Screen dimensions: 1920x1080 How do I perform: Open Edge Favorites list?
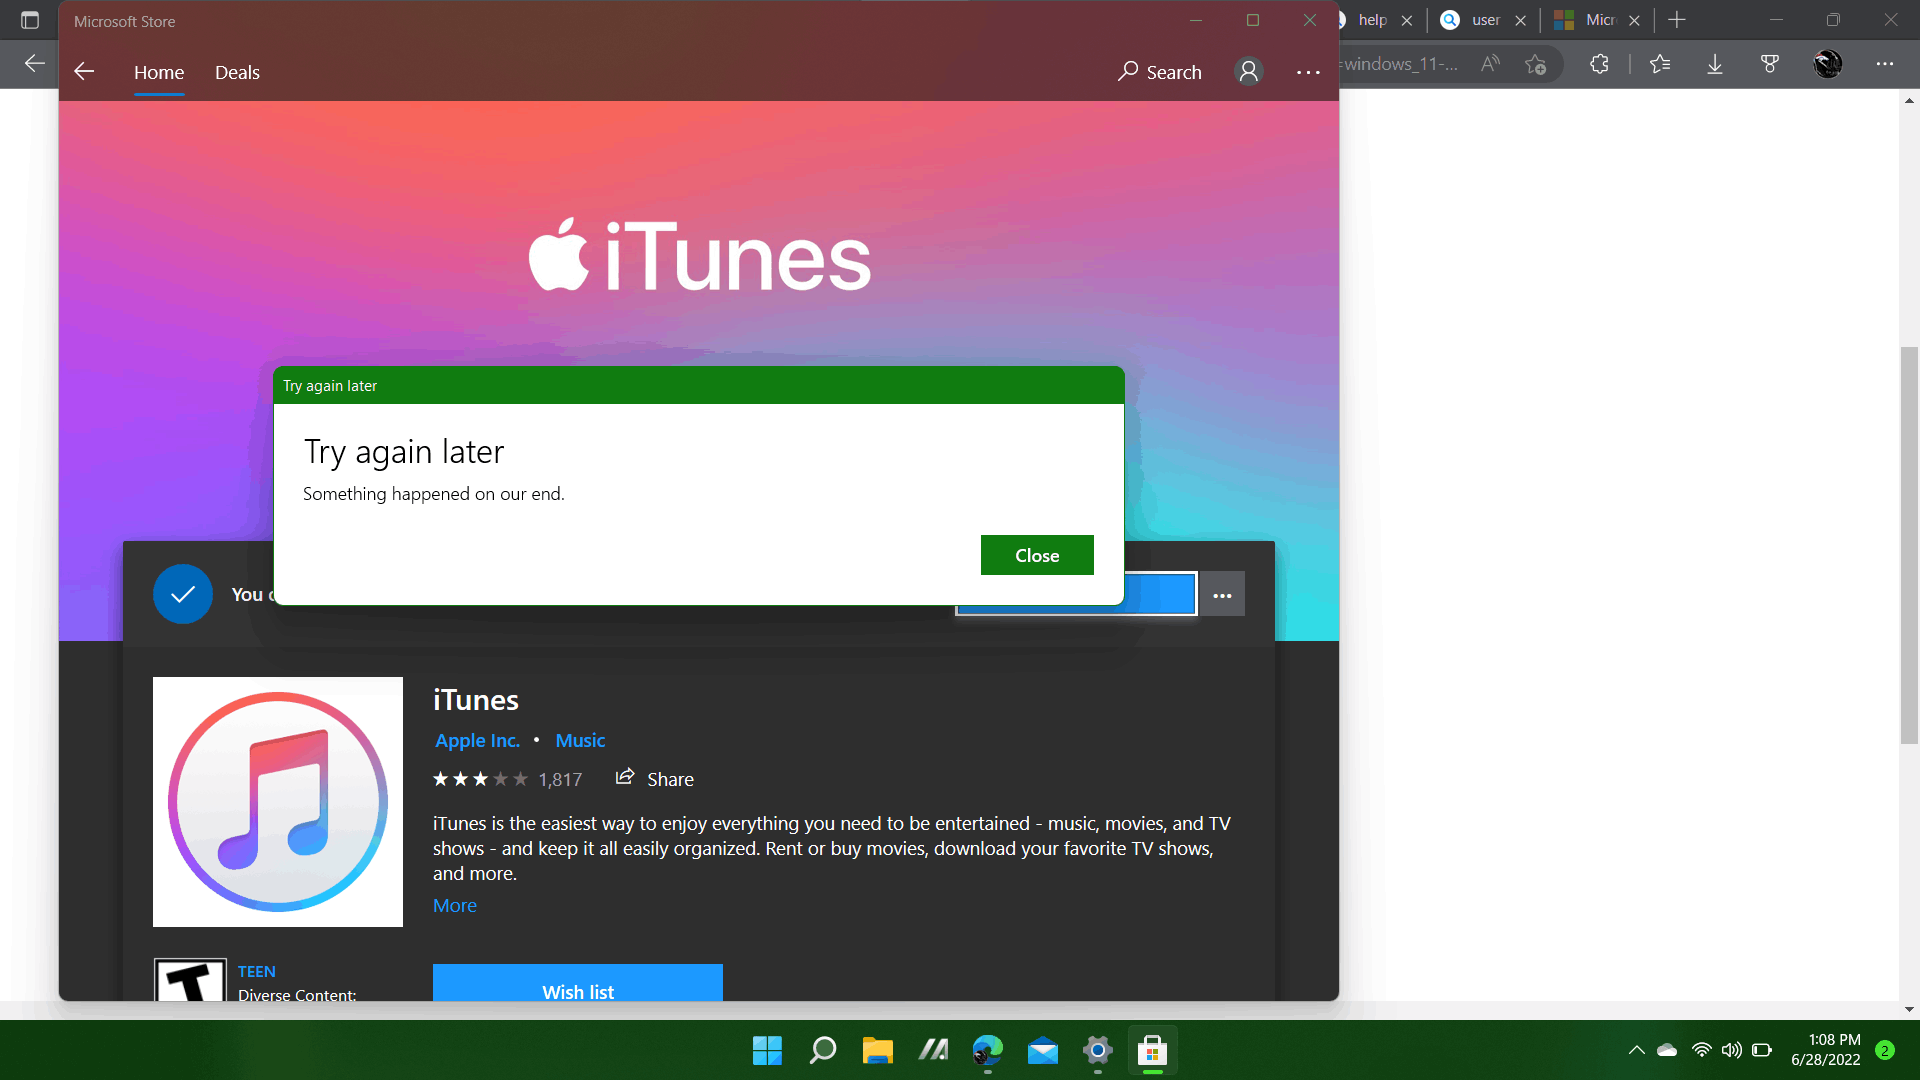click(x=1660, y=64)
